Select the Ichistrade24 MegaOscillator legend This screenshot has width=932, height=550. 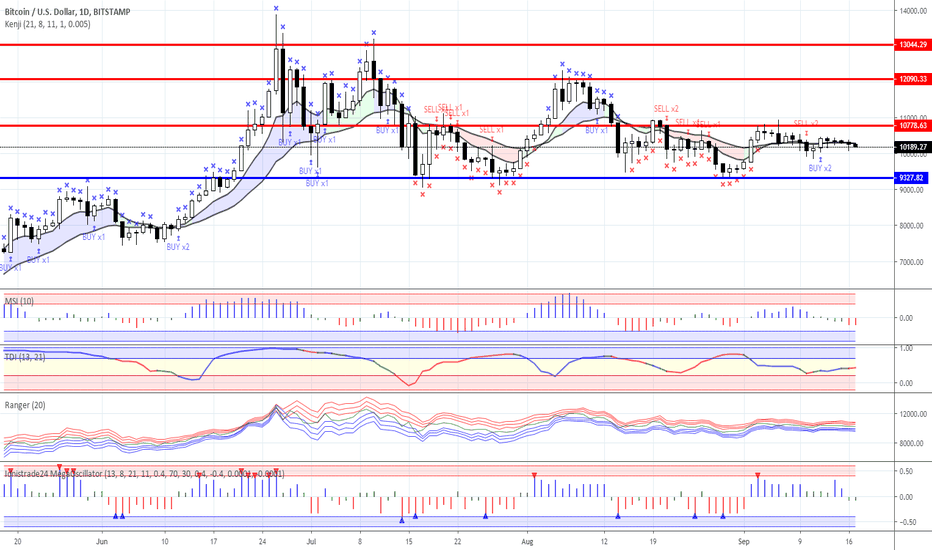(x=144, y=473)
